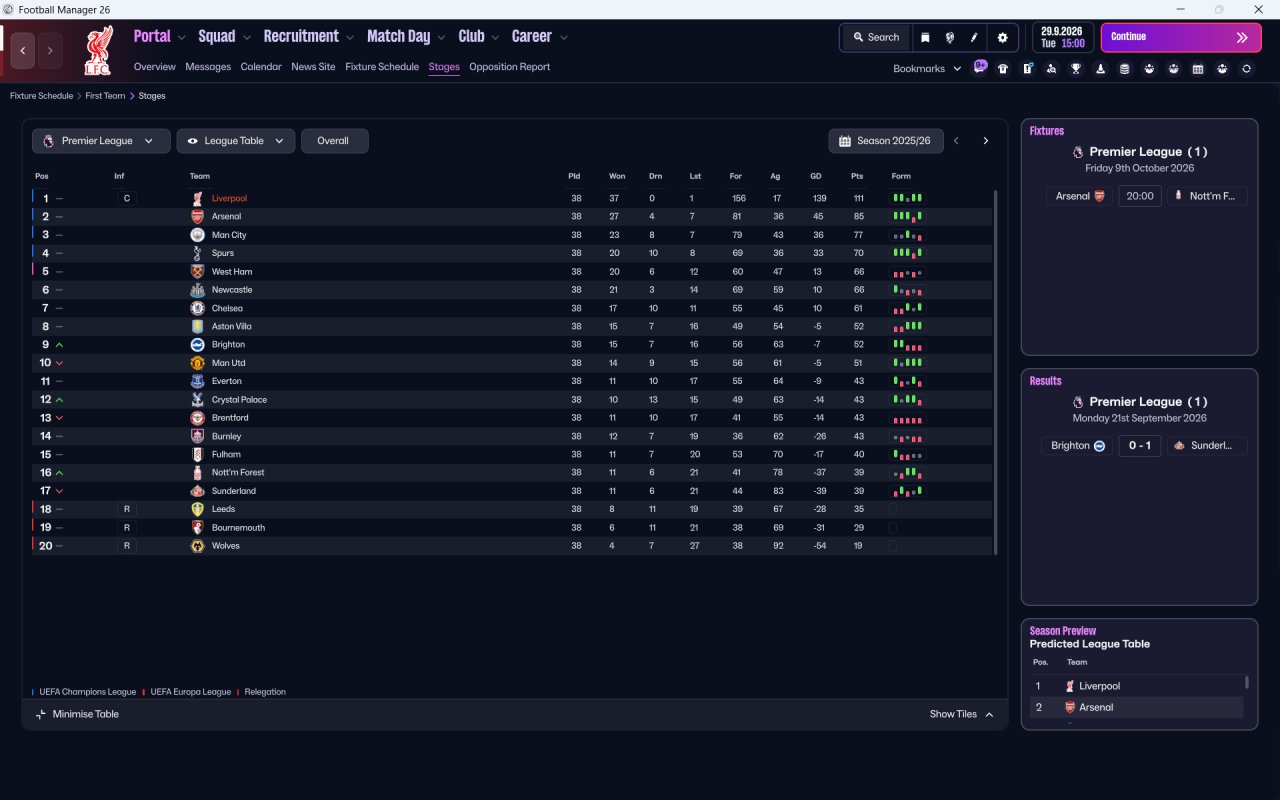
Task: Go to previous season with left chevron
Action: click(x=956, y=141)
